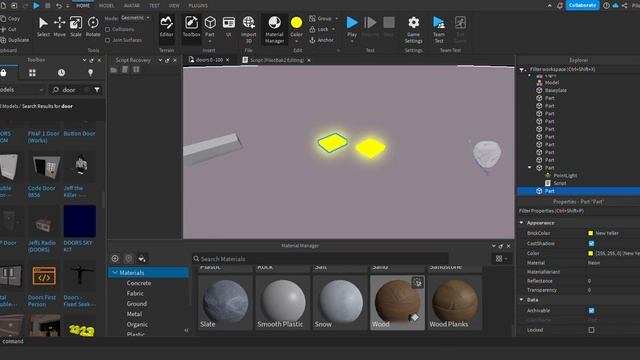Select the Slate material thumbnail
The image size is (640, 360).
point(225,302)
